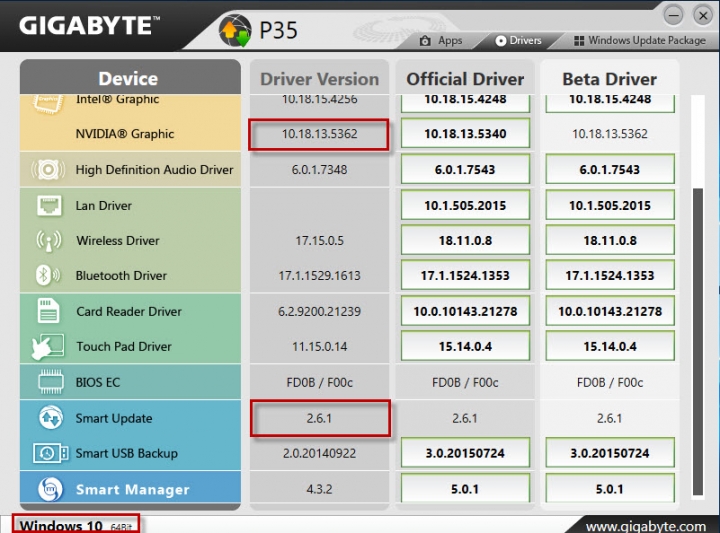This screenshot has width=720, height=533.
Task: Click the Intel Graphic chip icon
Action: tap(47, 102)
